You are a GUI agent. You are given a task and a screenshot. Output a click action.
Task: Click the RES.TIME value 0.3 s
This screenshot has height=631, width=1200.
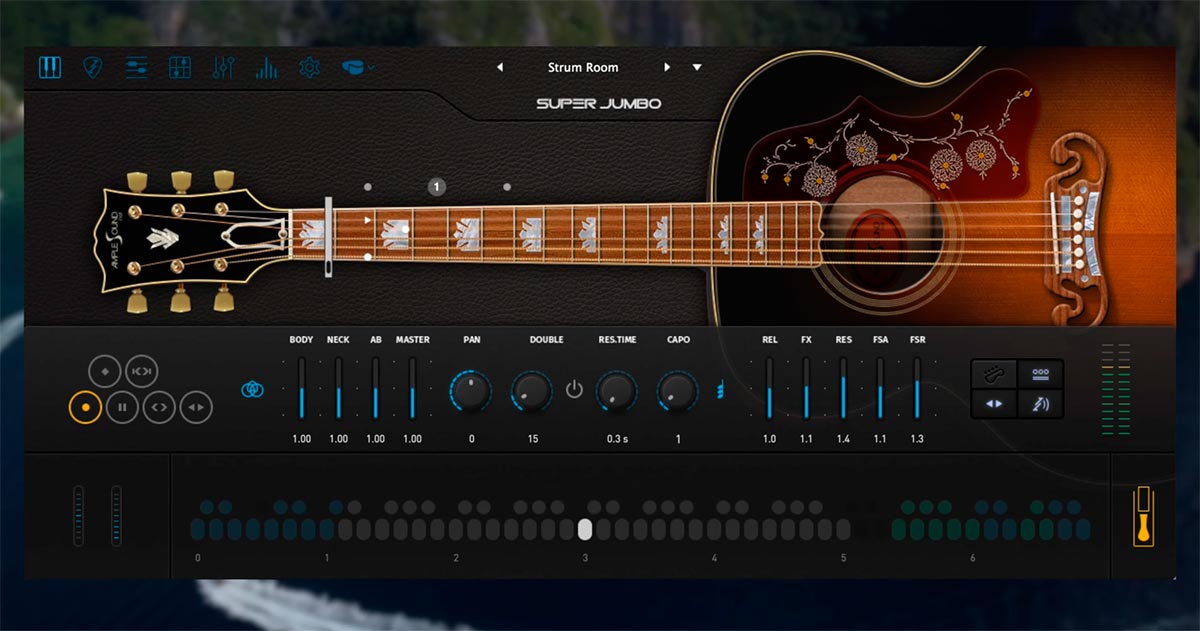point(617,439)
